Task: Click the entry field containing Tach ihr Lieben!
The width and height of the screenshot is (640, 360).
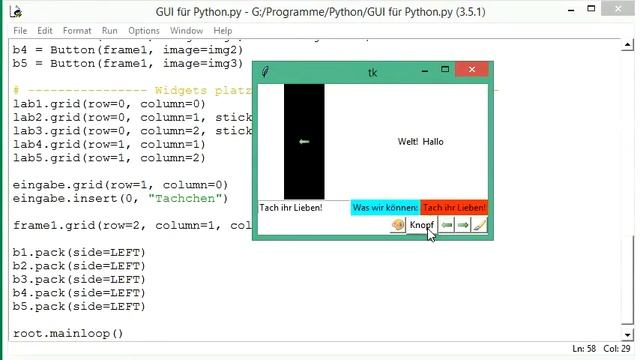Action: pyautogui.click(x=304, y=208)
